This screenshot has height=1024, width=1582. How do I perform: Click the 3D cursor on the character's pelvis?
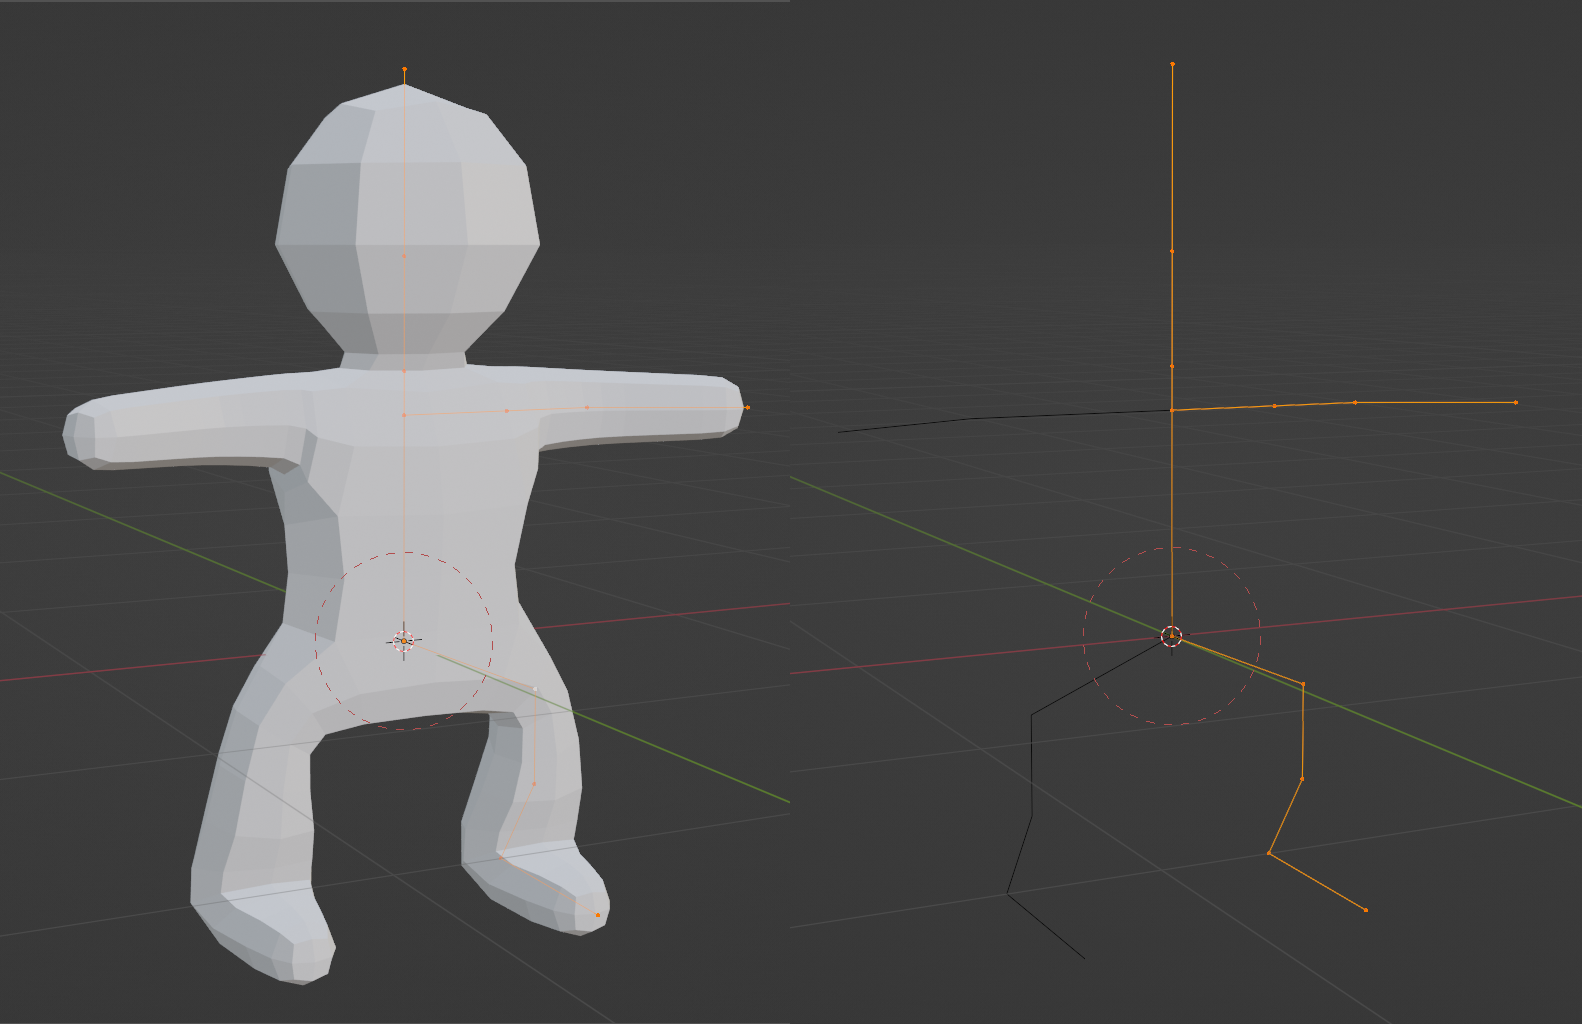(404, 641)
